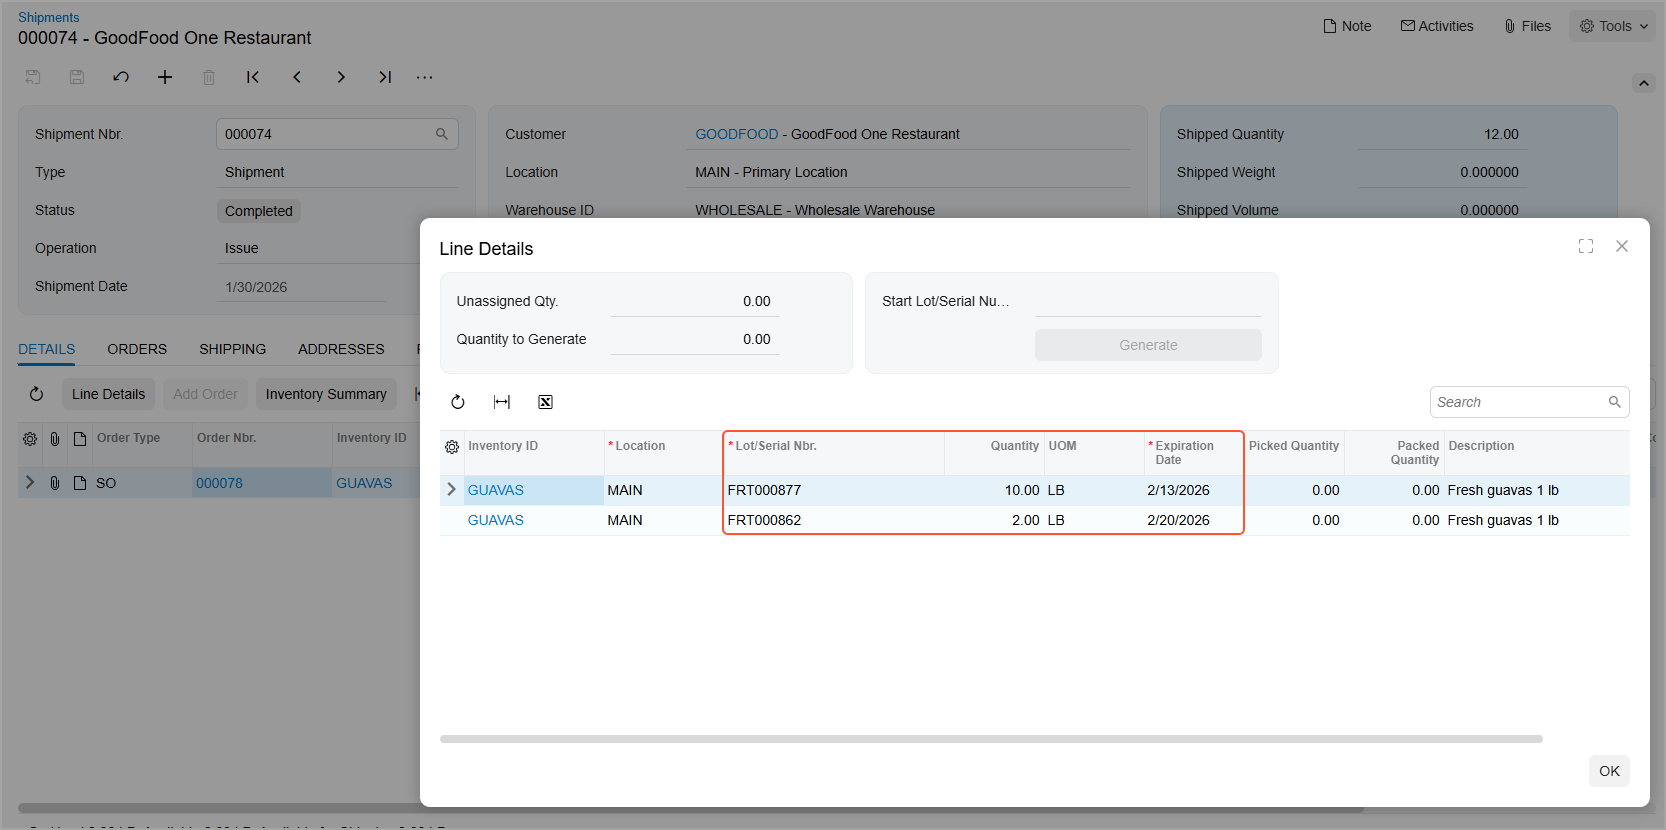The width and height of the screenshot is (1666, 830).
Task: Go to the next shipment record
Action: [341, 77]
